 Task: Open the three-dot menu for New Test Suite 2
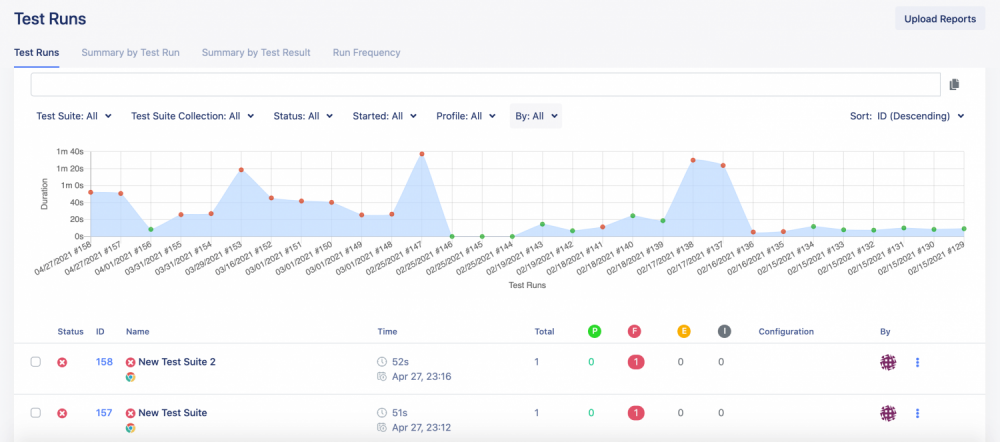click(917, 362)
